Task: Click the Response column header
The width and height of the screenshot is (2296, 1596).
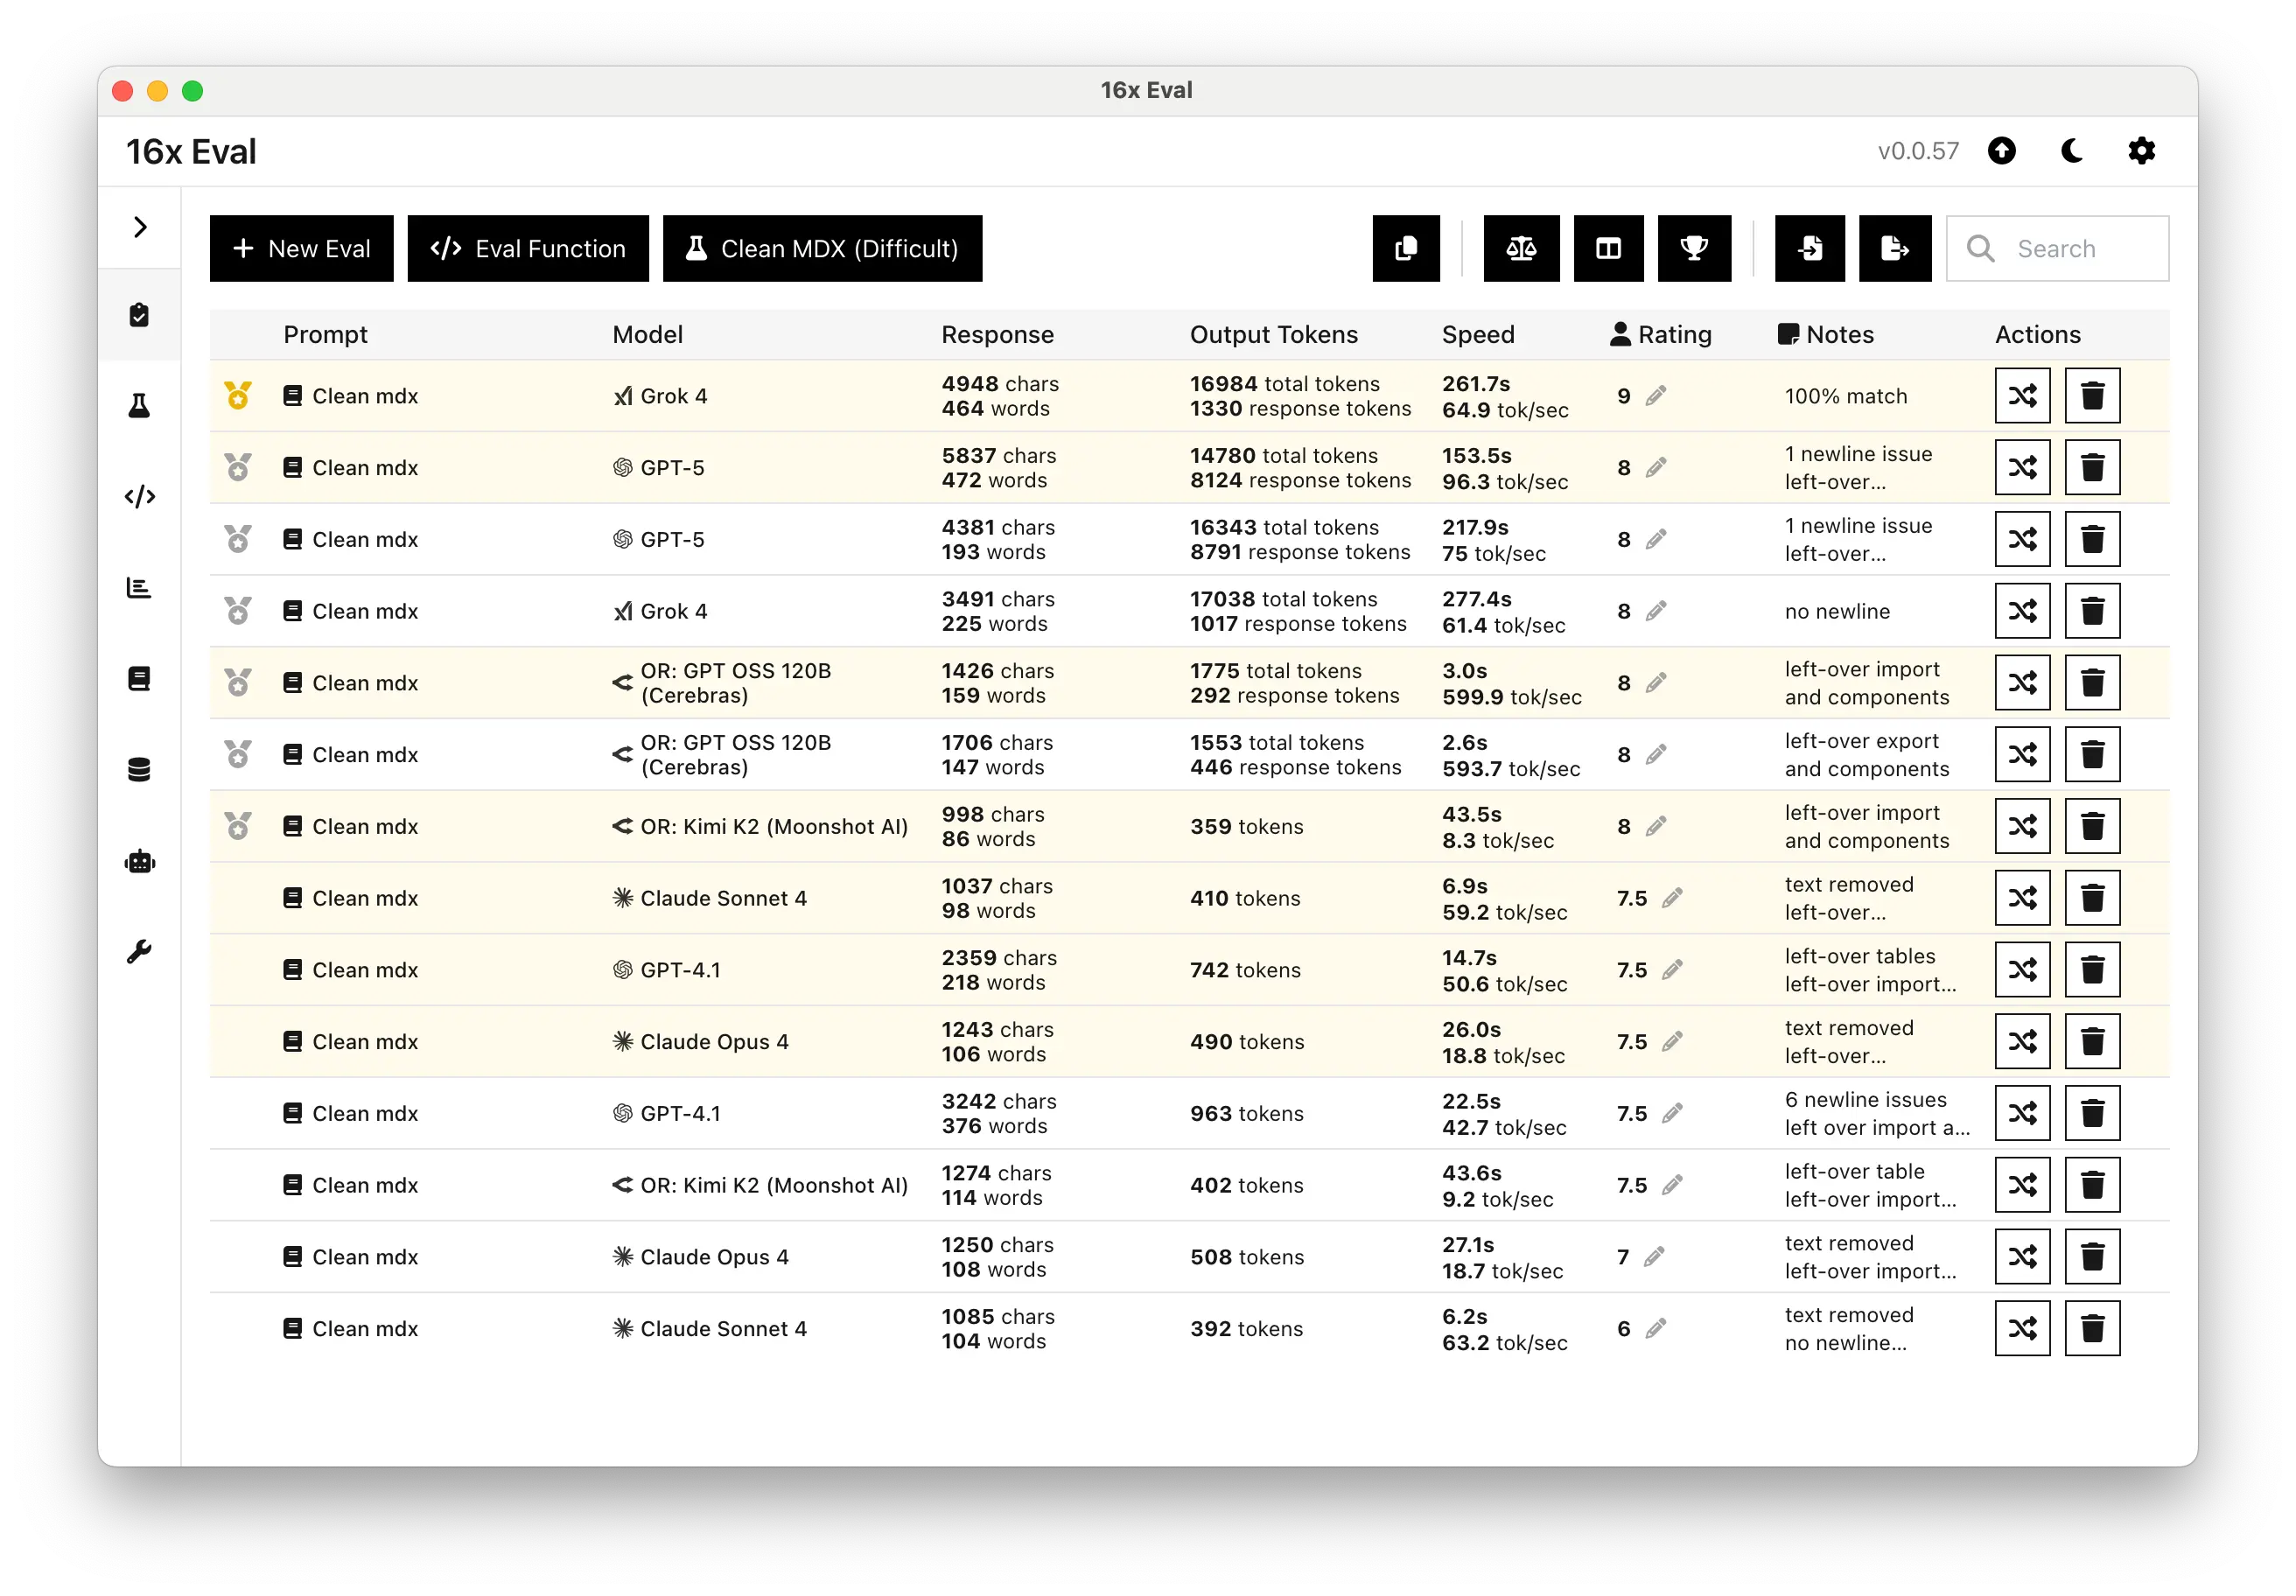Action: coord(997,334)
